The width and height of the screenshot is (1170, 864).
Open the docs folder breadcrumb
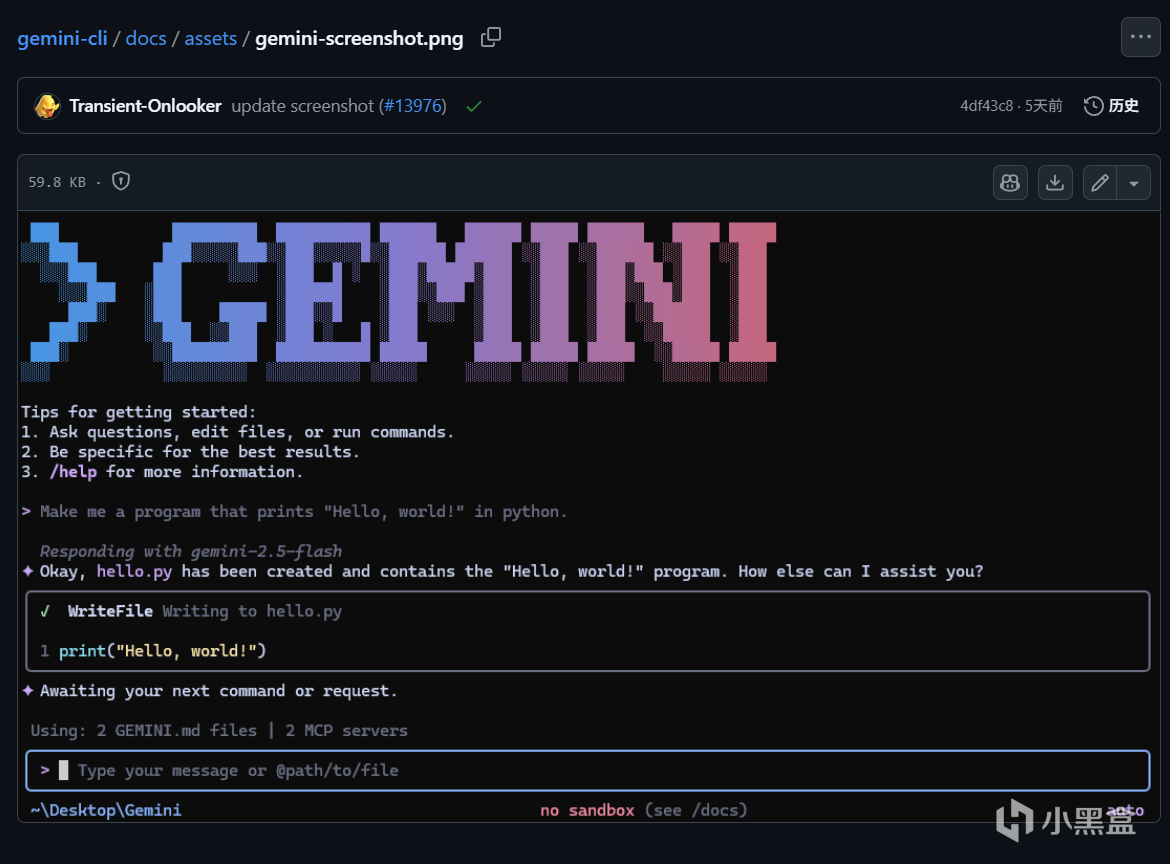[146, 38]
